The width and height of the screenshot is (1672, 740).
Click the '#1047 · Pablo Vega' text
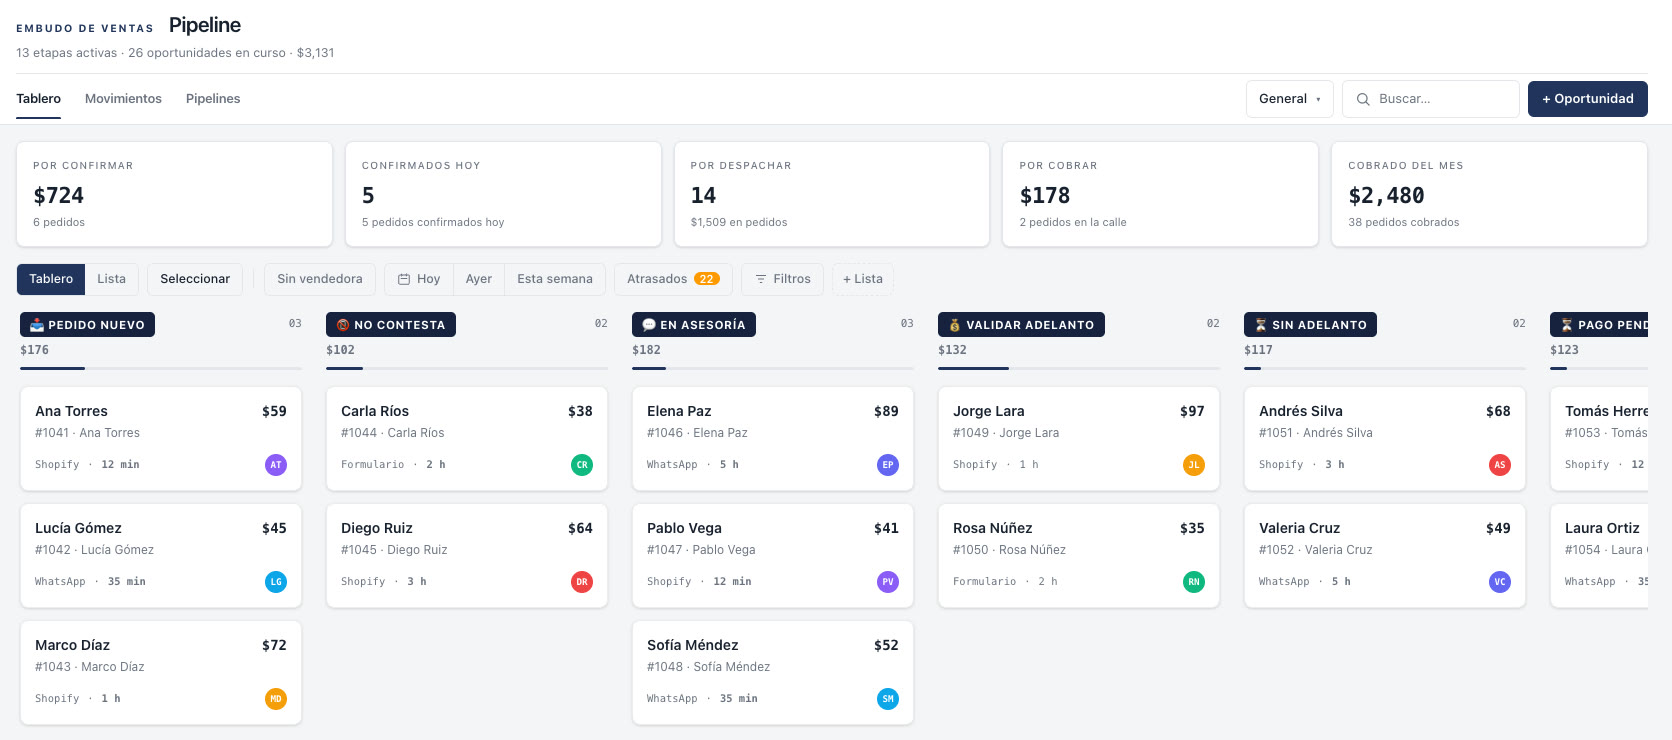tap(701, 550)
